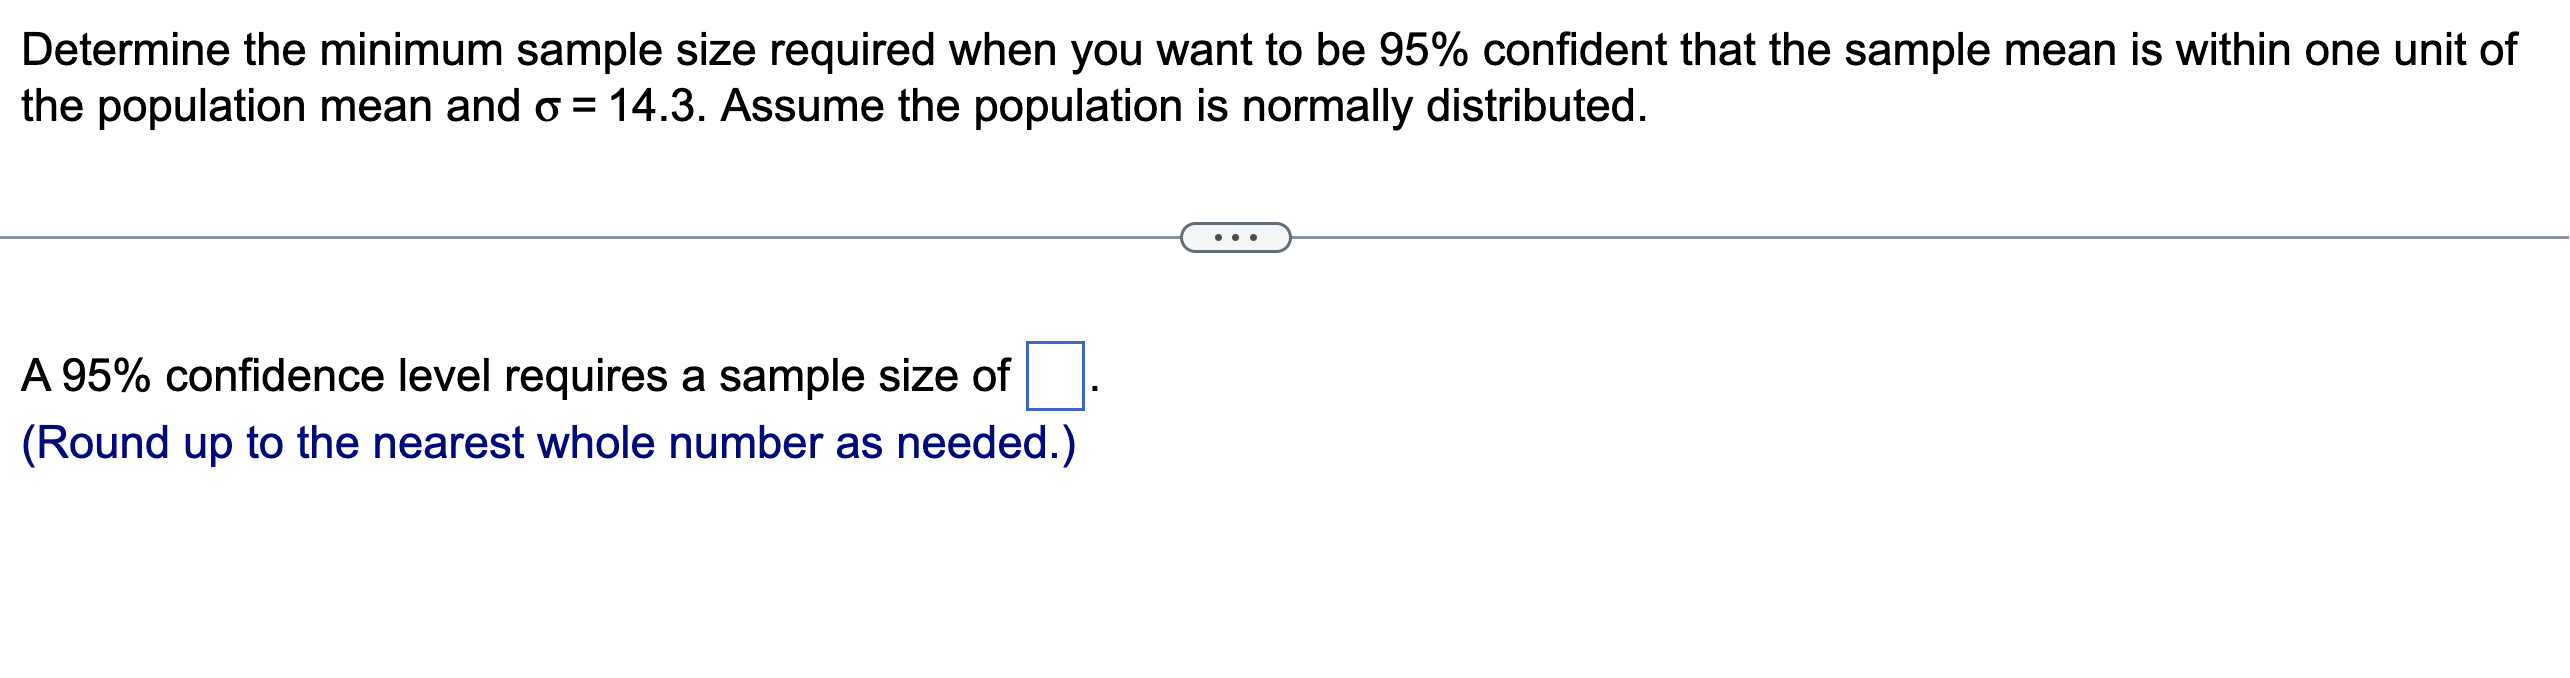Expand the hidden section using the ellipsis button
This screenshot has width=2570, height=678.
(x=1234, y=236)
